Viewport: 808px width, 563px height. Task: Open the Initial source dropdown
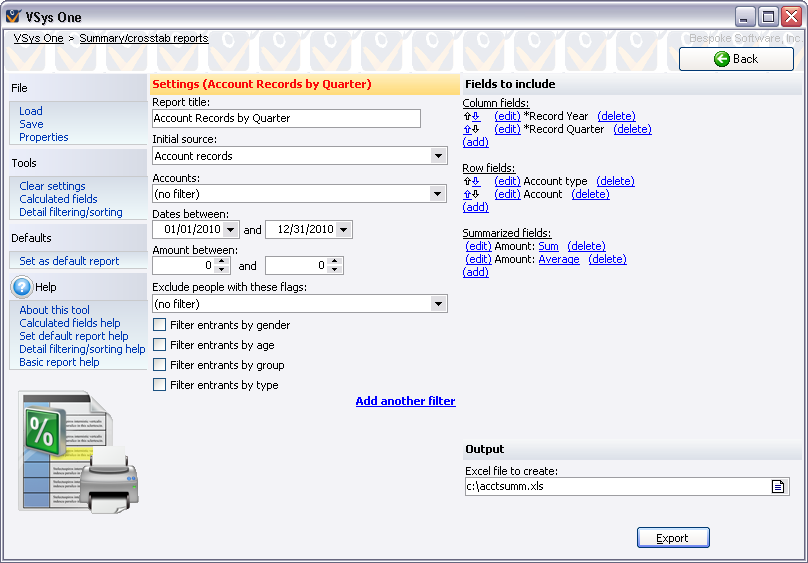[x=438, y=156]
